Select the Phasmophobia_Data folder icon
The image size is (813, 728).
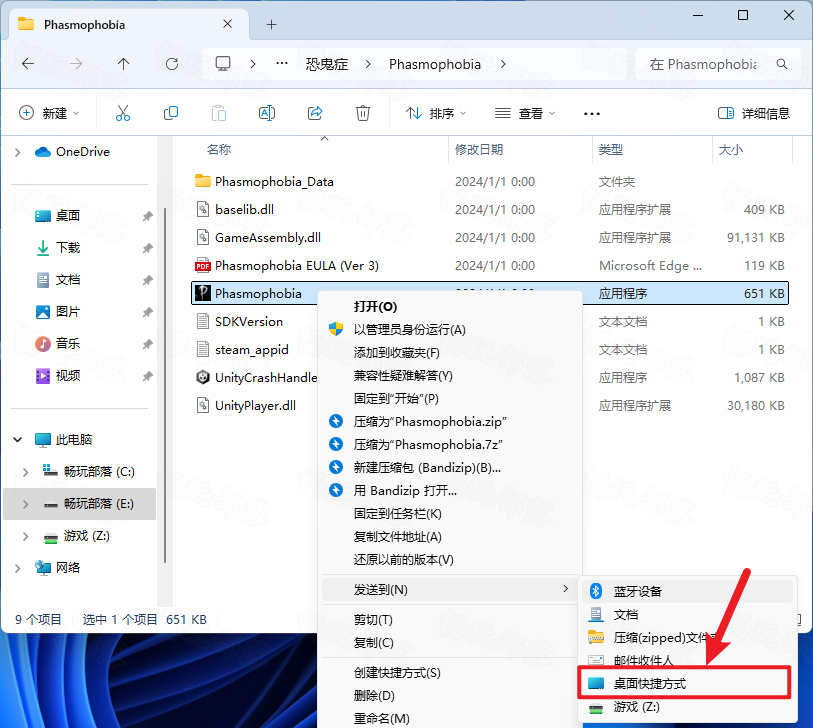click(x=202, y=181)
